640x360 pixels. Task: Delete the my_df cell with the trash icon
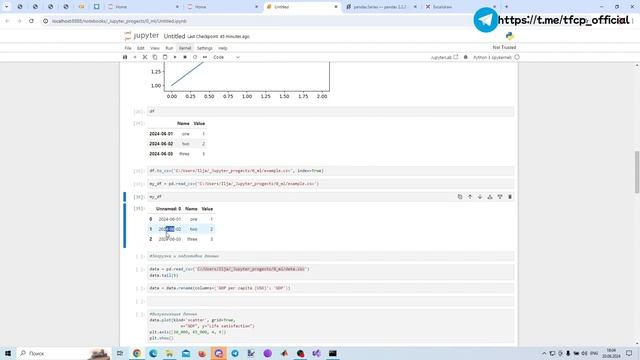pos(510,197)
